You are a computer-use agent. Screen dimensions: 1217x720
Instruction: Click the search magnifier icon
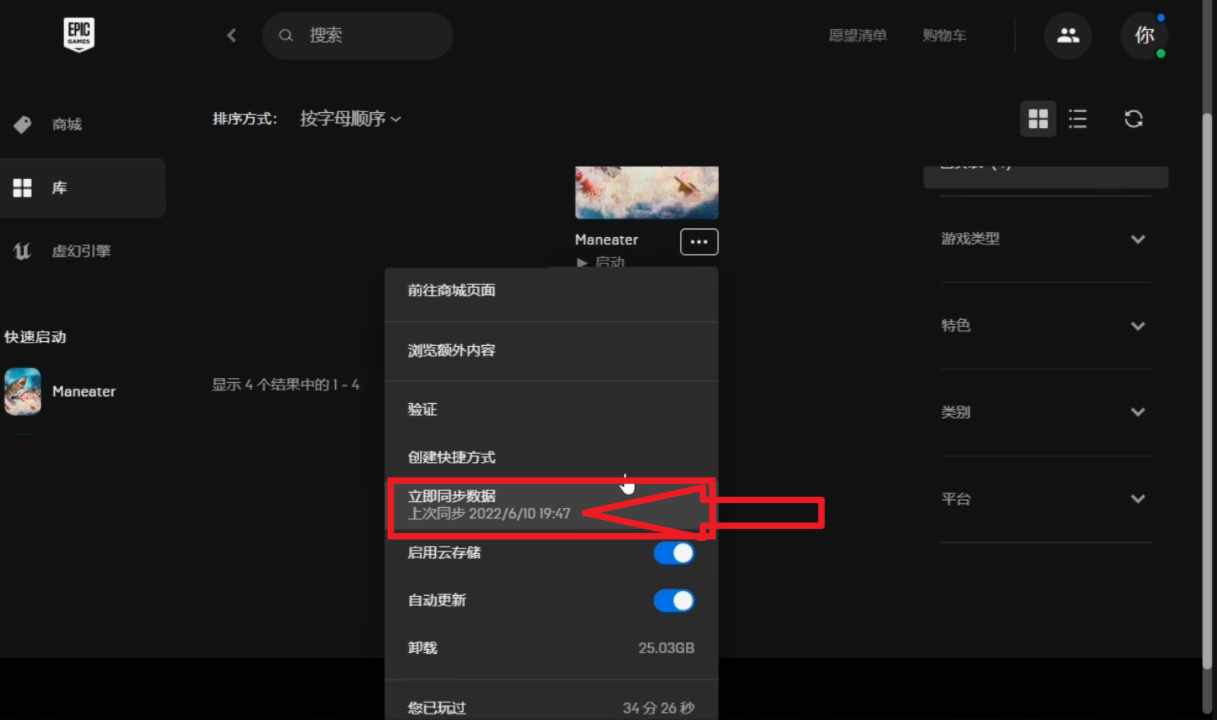(286, 36)
